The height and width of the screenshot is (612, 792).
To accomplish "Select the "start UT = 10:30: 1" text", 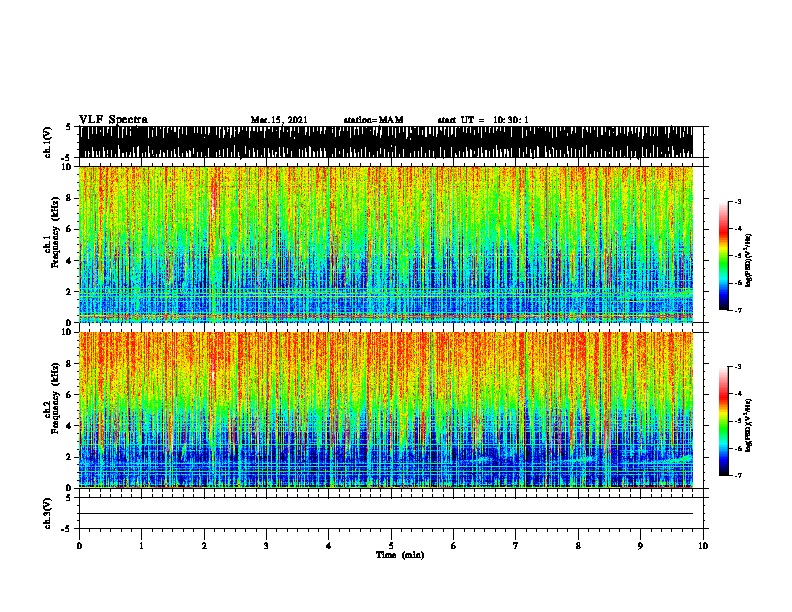I will pos(483,120).
